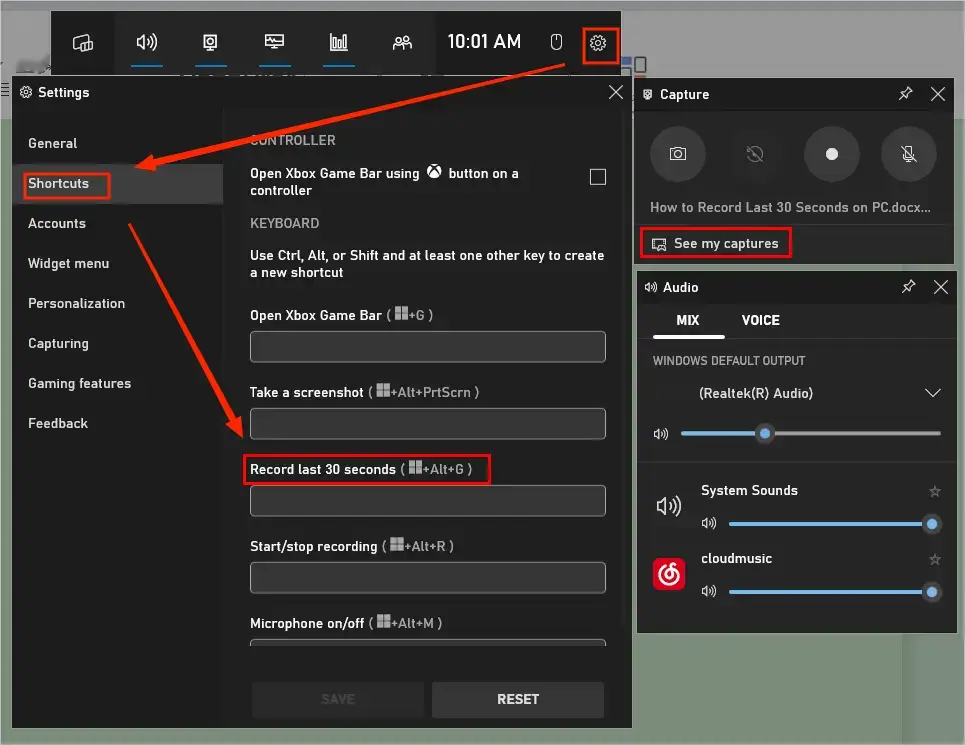
Task: Adjust the System Sounds volume slider
Action: click(833, 524)
